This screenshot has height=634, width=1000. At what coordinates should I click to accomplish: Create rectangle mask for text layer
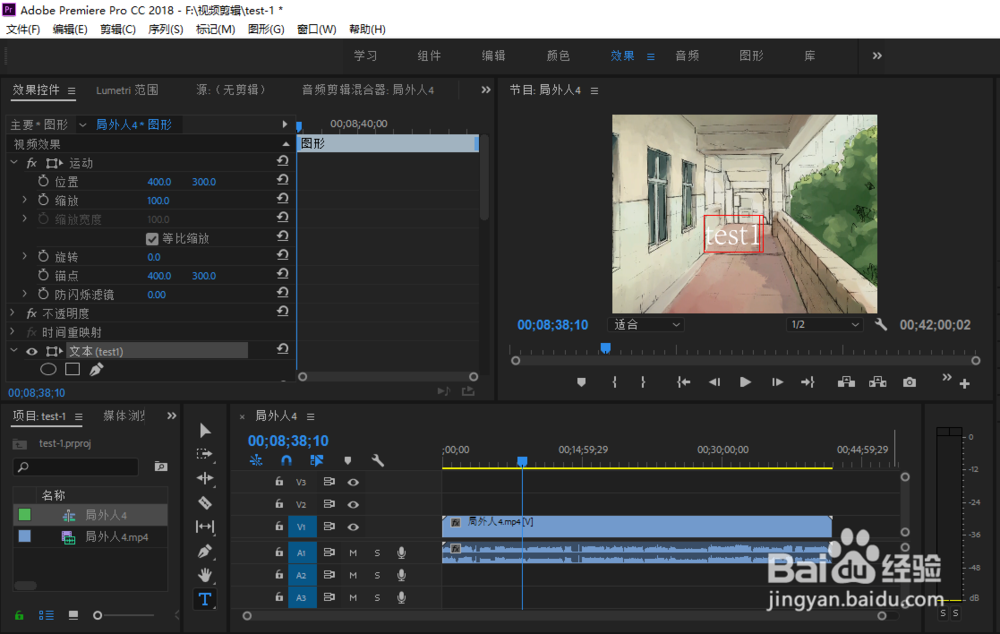(73, 369)
